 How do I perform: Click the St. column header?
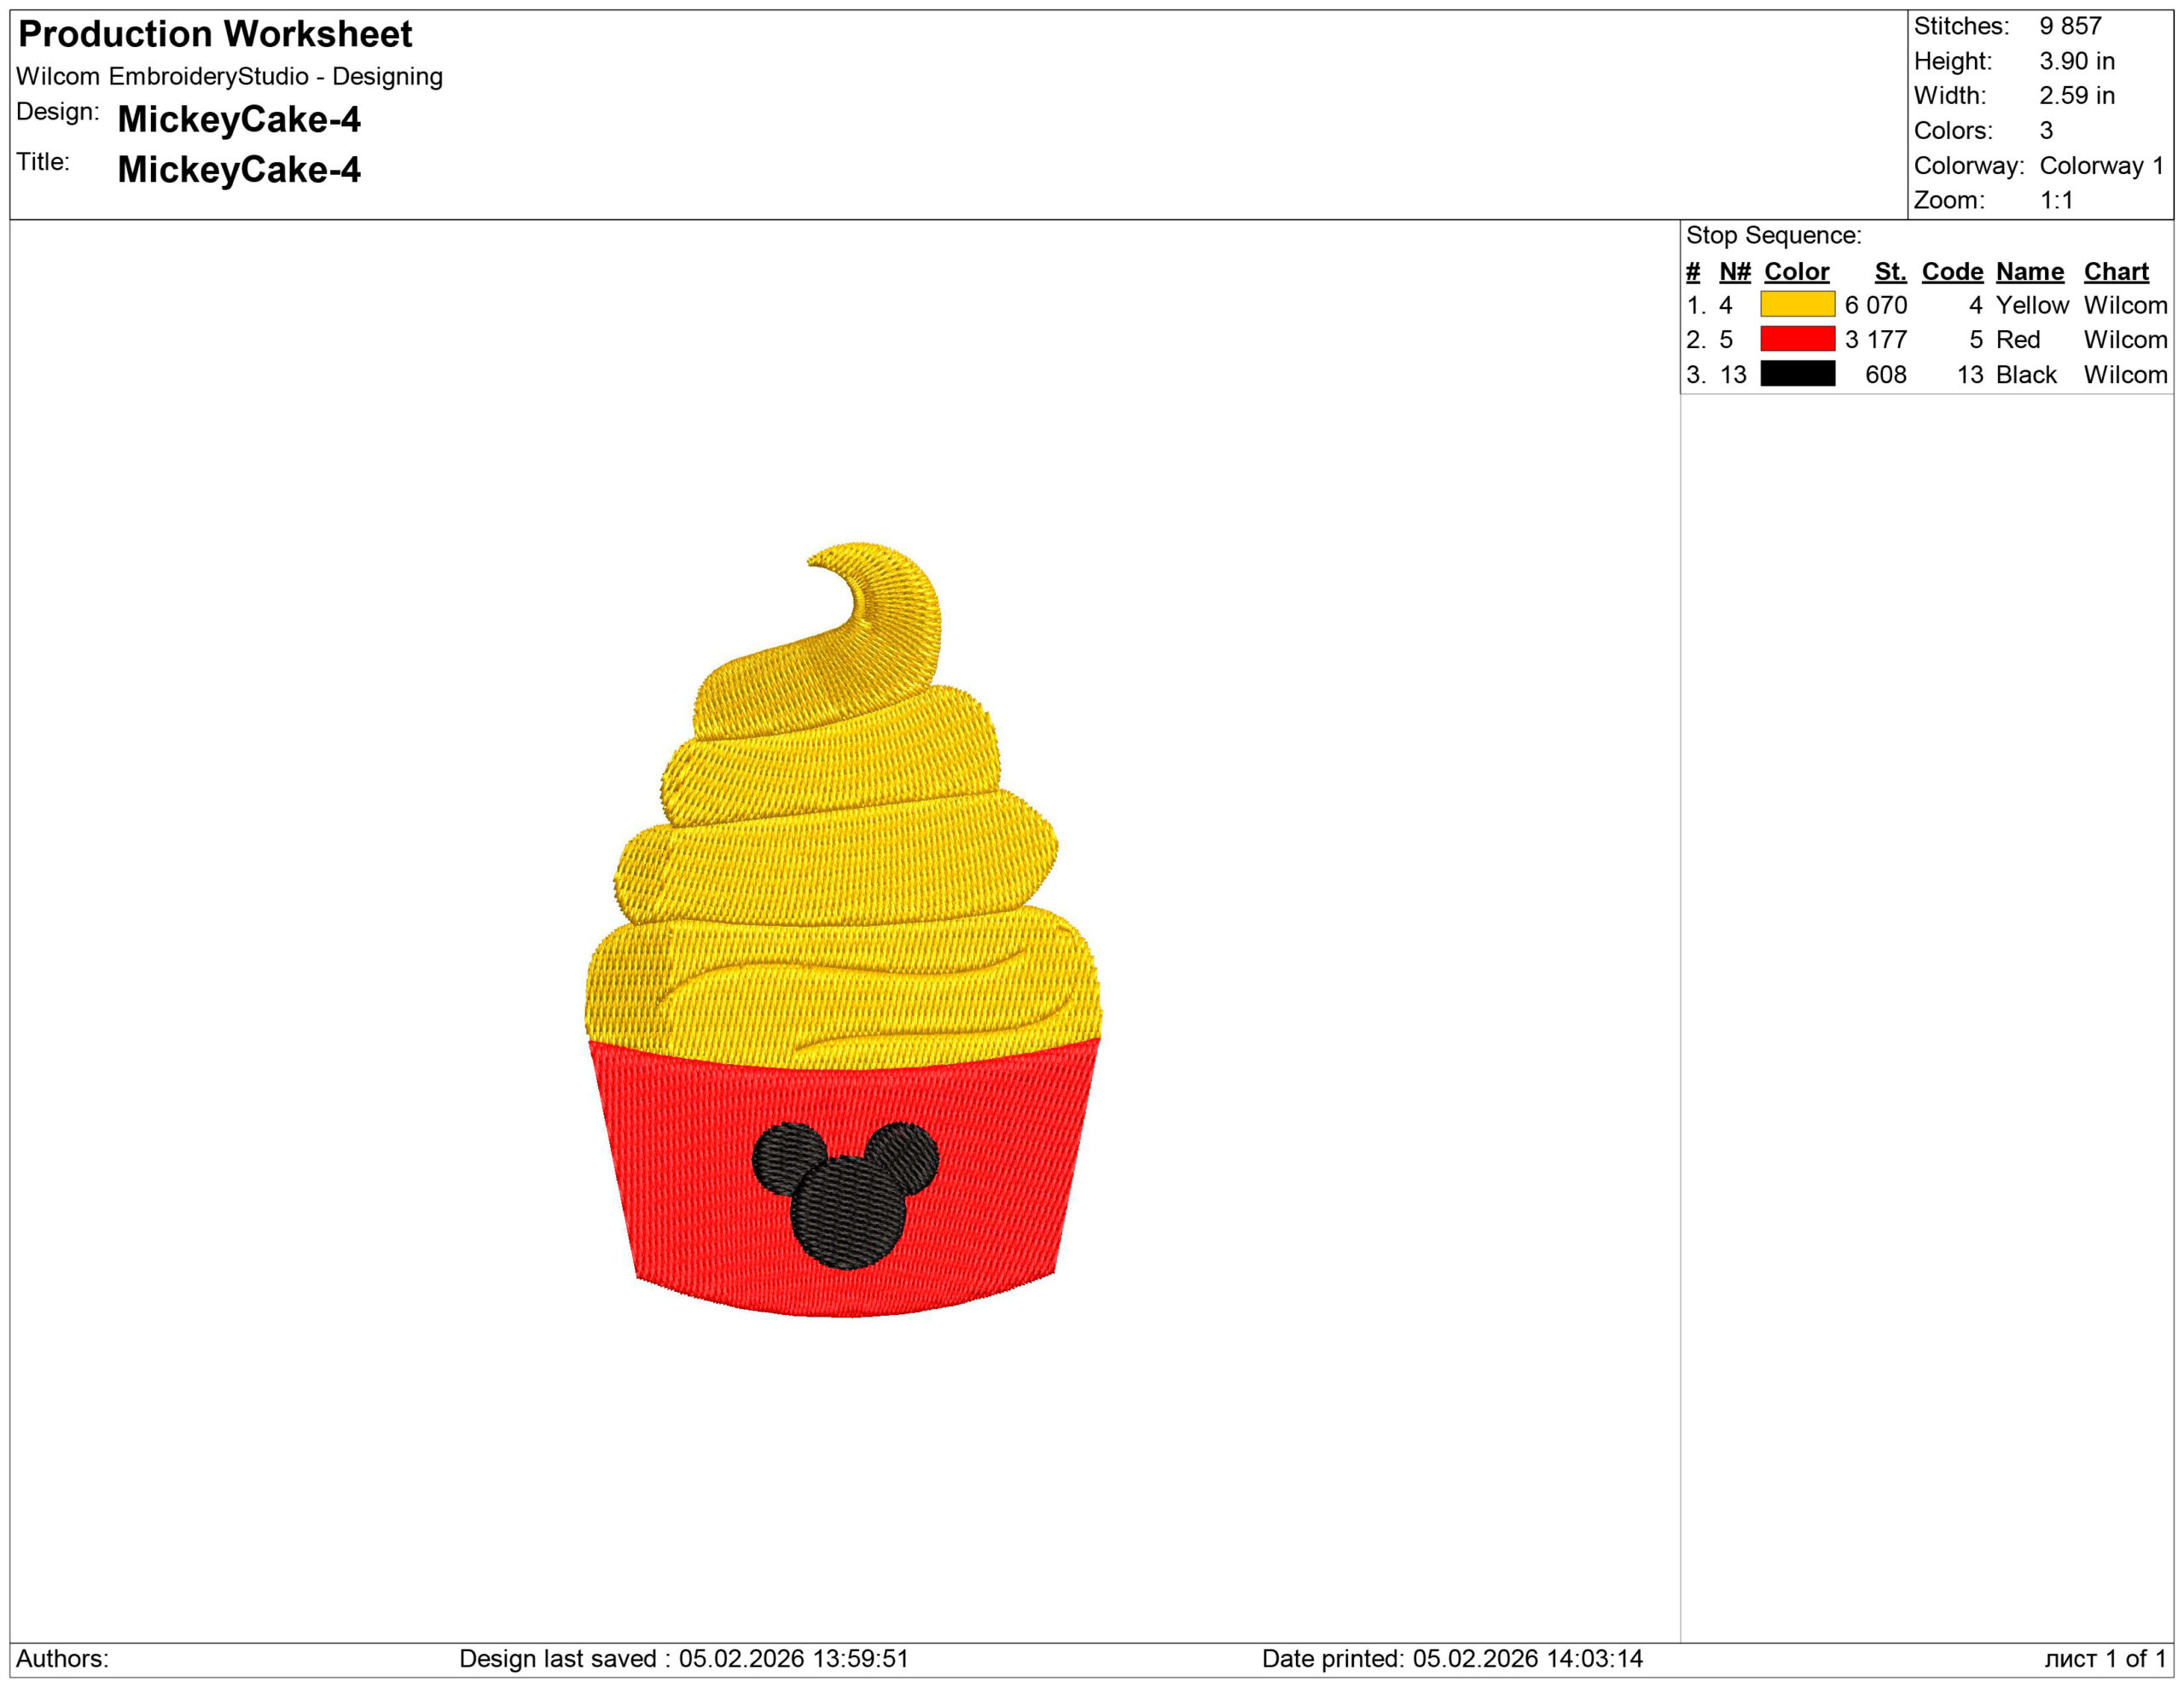pos(1890,271)
